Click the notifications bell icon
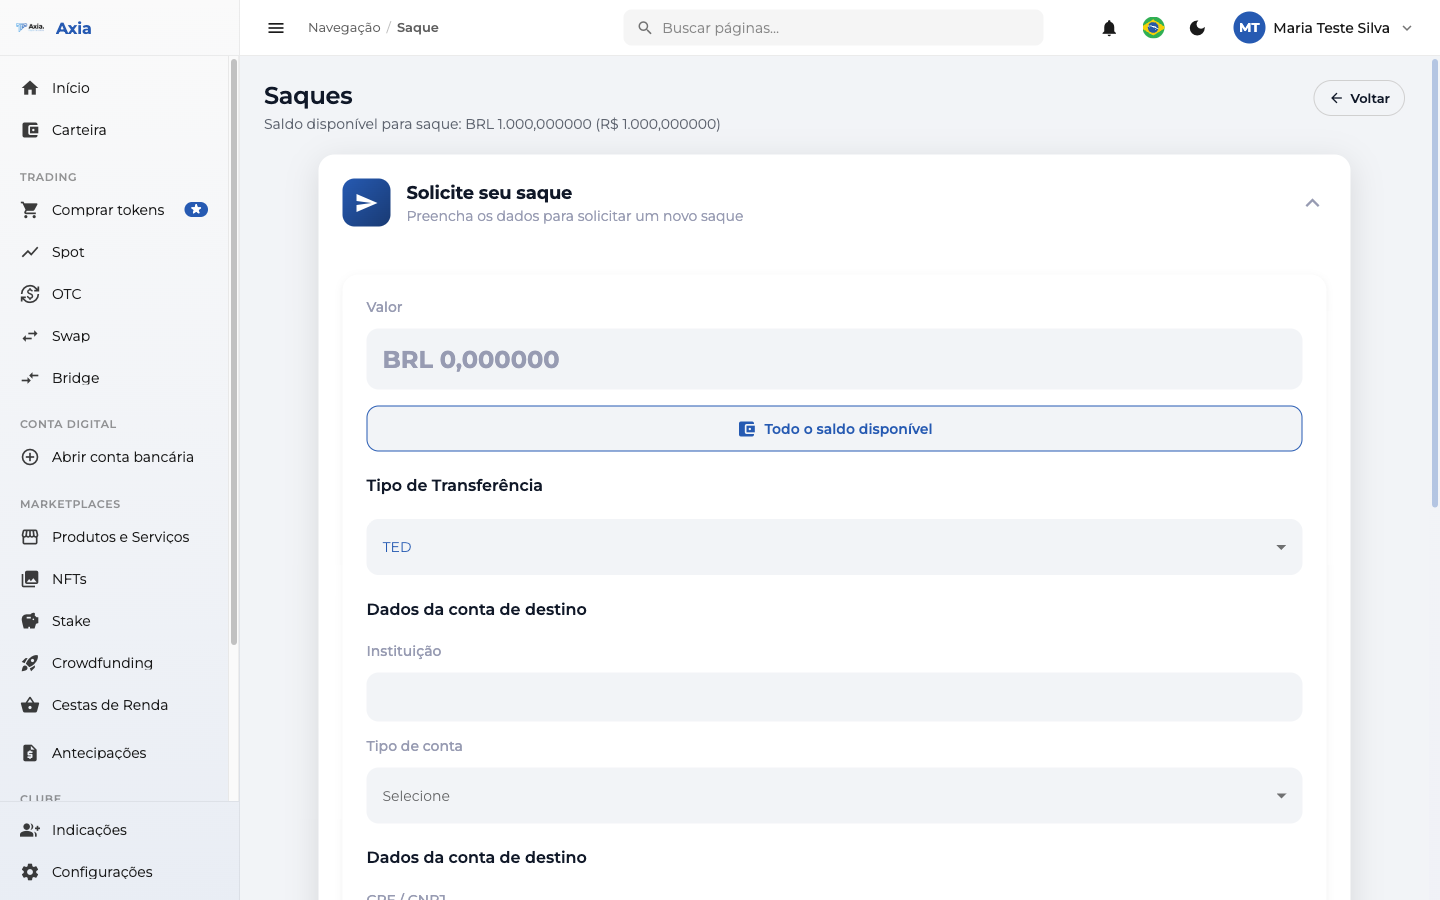This screenshot has height=900, width=1440. [1109, 28]
